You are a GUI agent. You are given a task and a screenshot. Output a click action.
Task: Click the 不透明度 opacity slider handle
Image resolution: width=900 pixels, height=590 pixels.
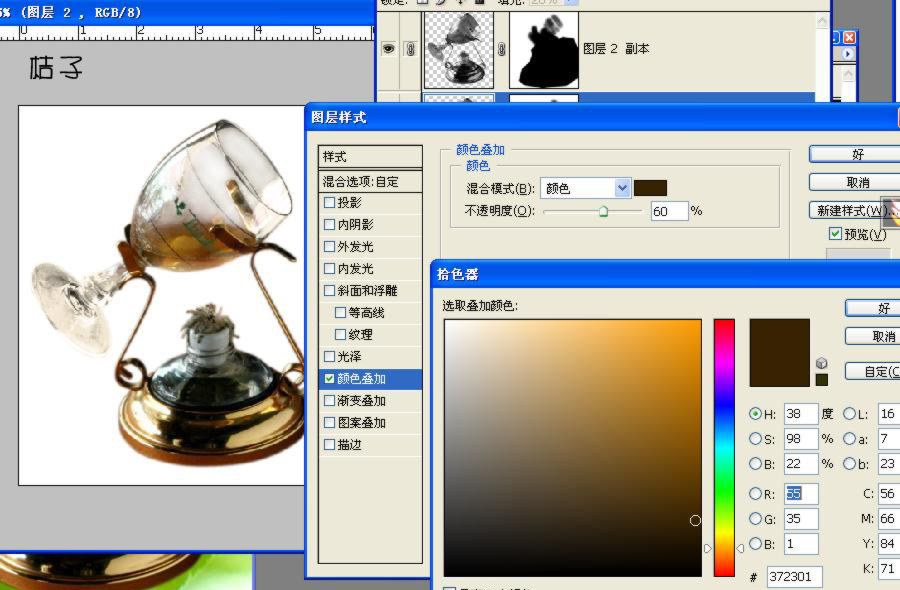[603, 212]
